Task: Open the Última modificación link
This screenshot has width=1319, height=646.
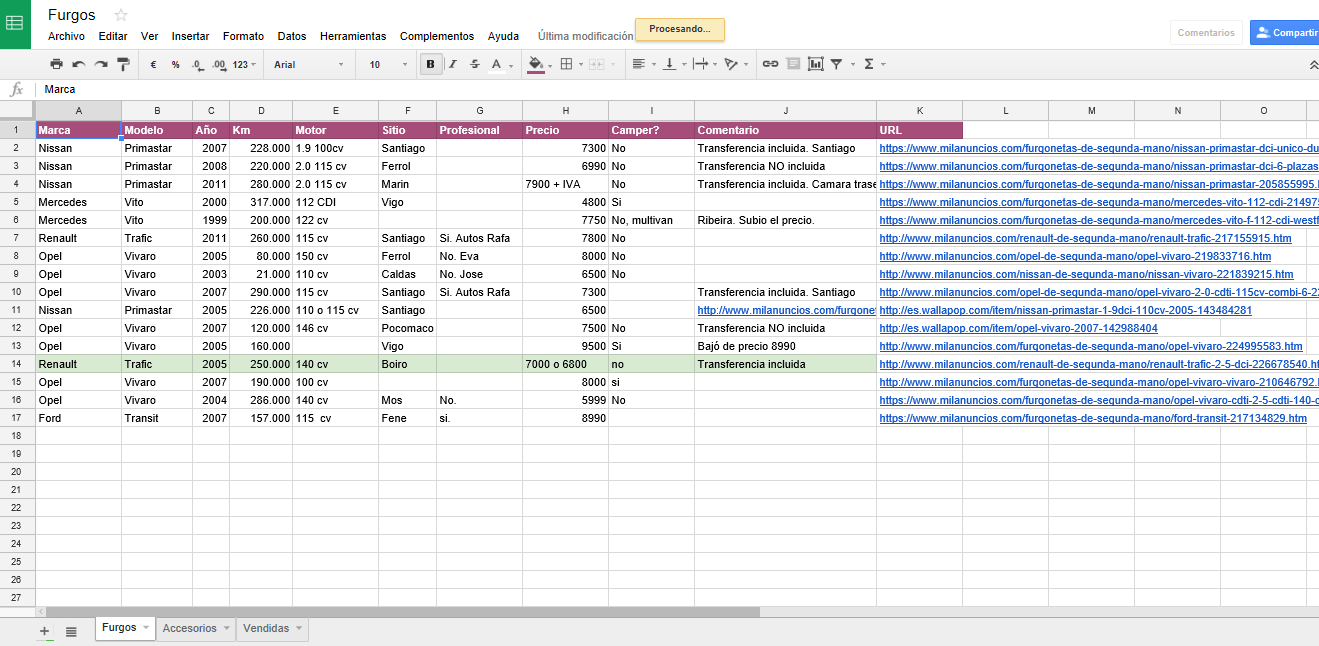Action: point(586,36)
